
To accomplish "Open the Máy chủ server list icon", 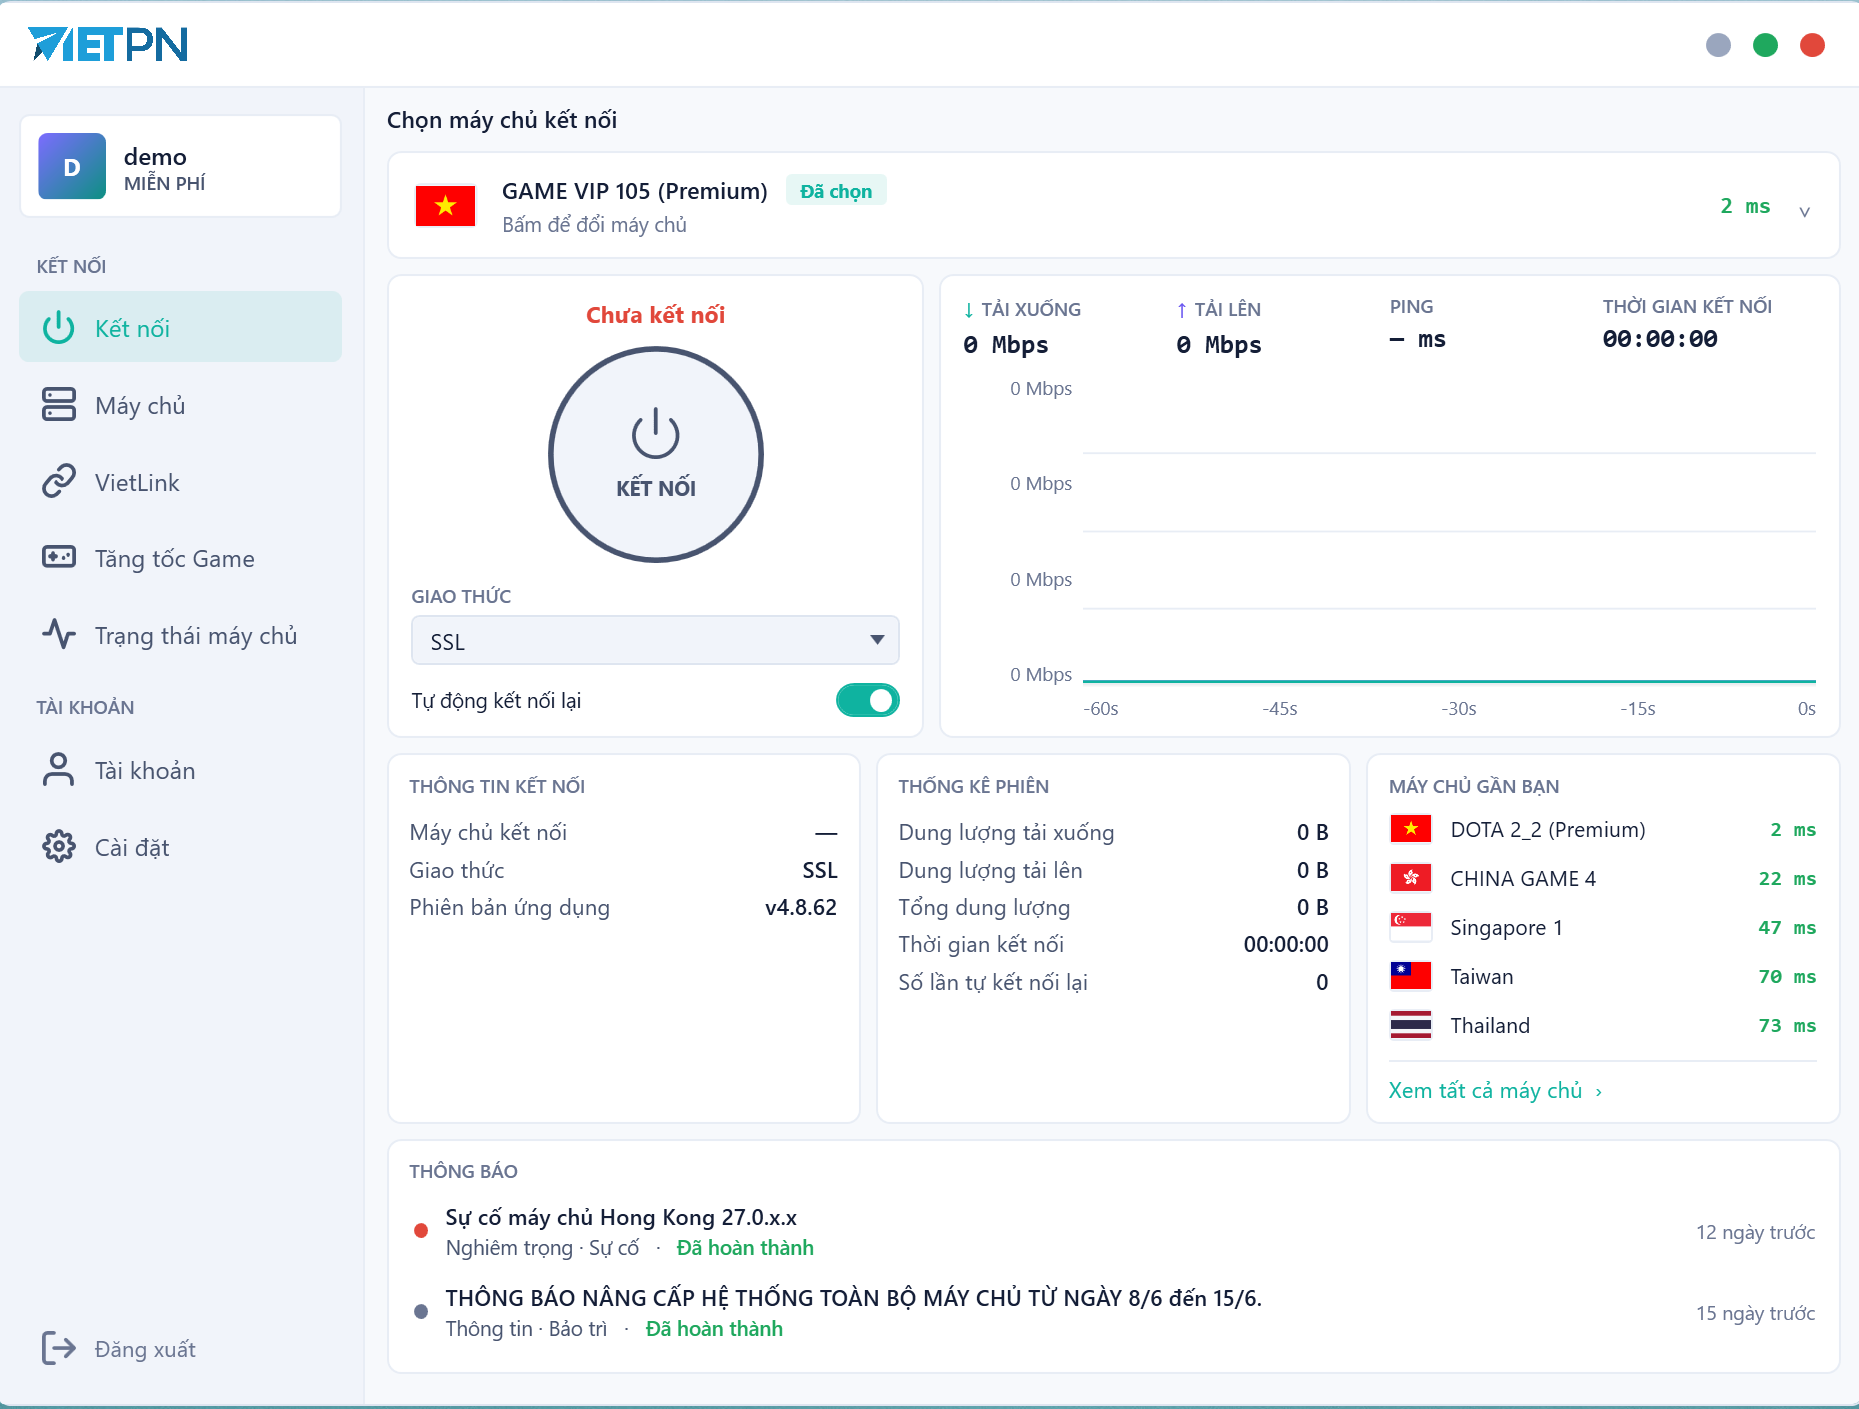I will pos(59,405).
